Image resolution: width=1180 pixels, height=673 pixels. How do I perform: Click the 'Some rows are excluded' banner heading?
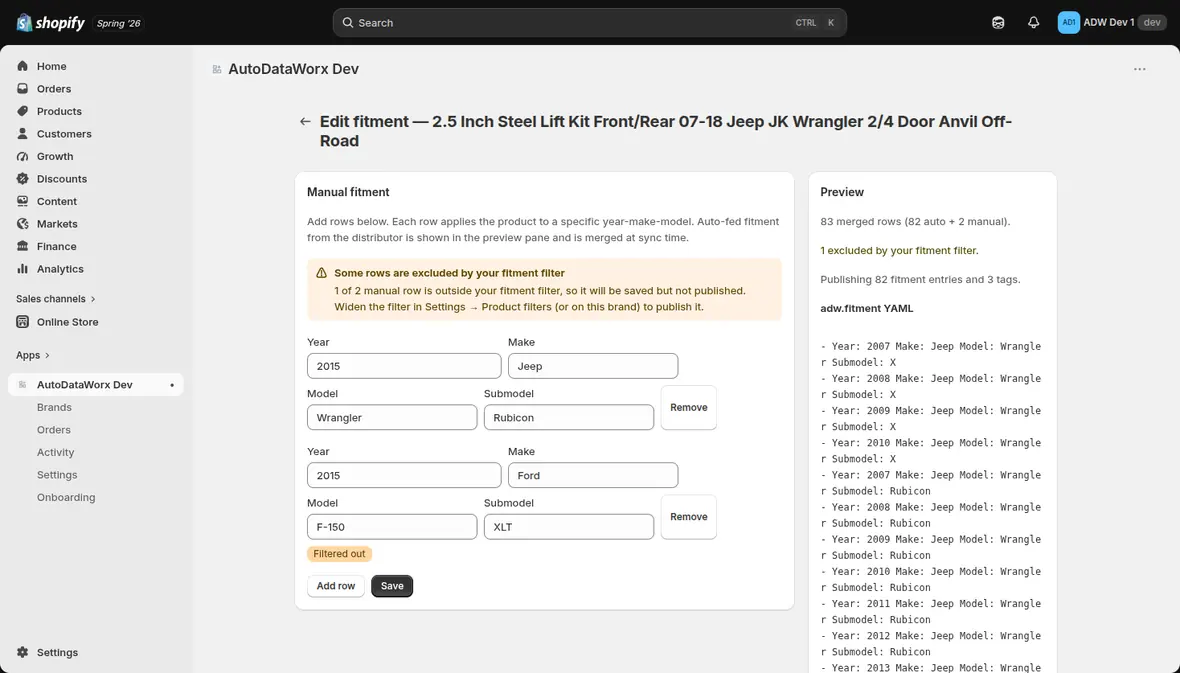pyautogui.click(x=449, y=273)
